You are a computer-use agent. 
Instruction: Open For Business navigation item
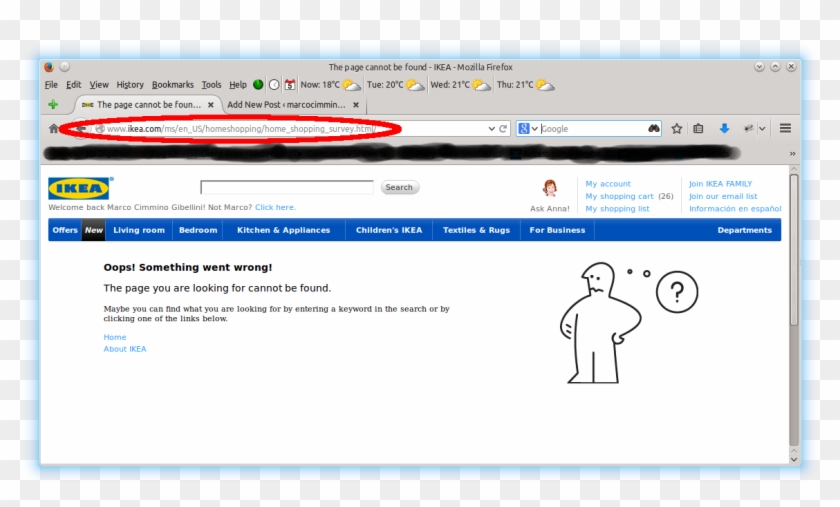pyautogui.click(x=557, y=230)
